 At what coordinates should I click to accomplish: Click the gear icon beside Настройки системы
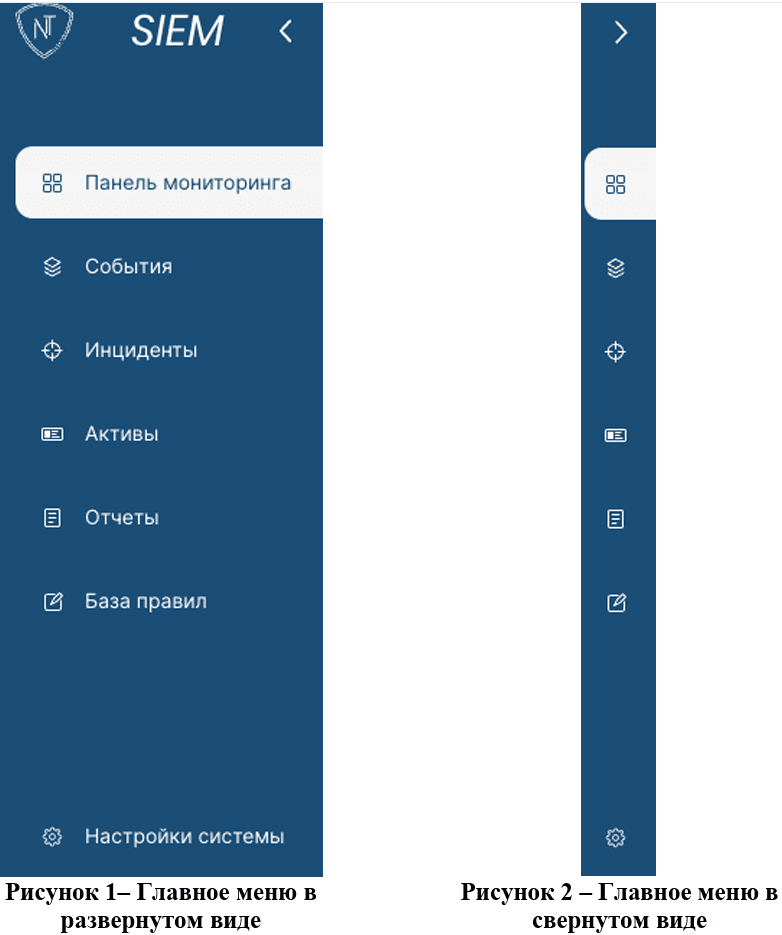point(52,837)
